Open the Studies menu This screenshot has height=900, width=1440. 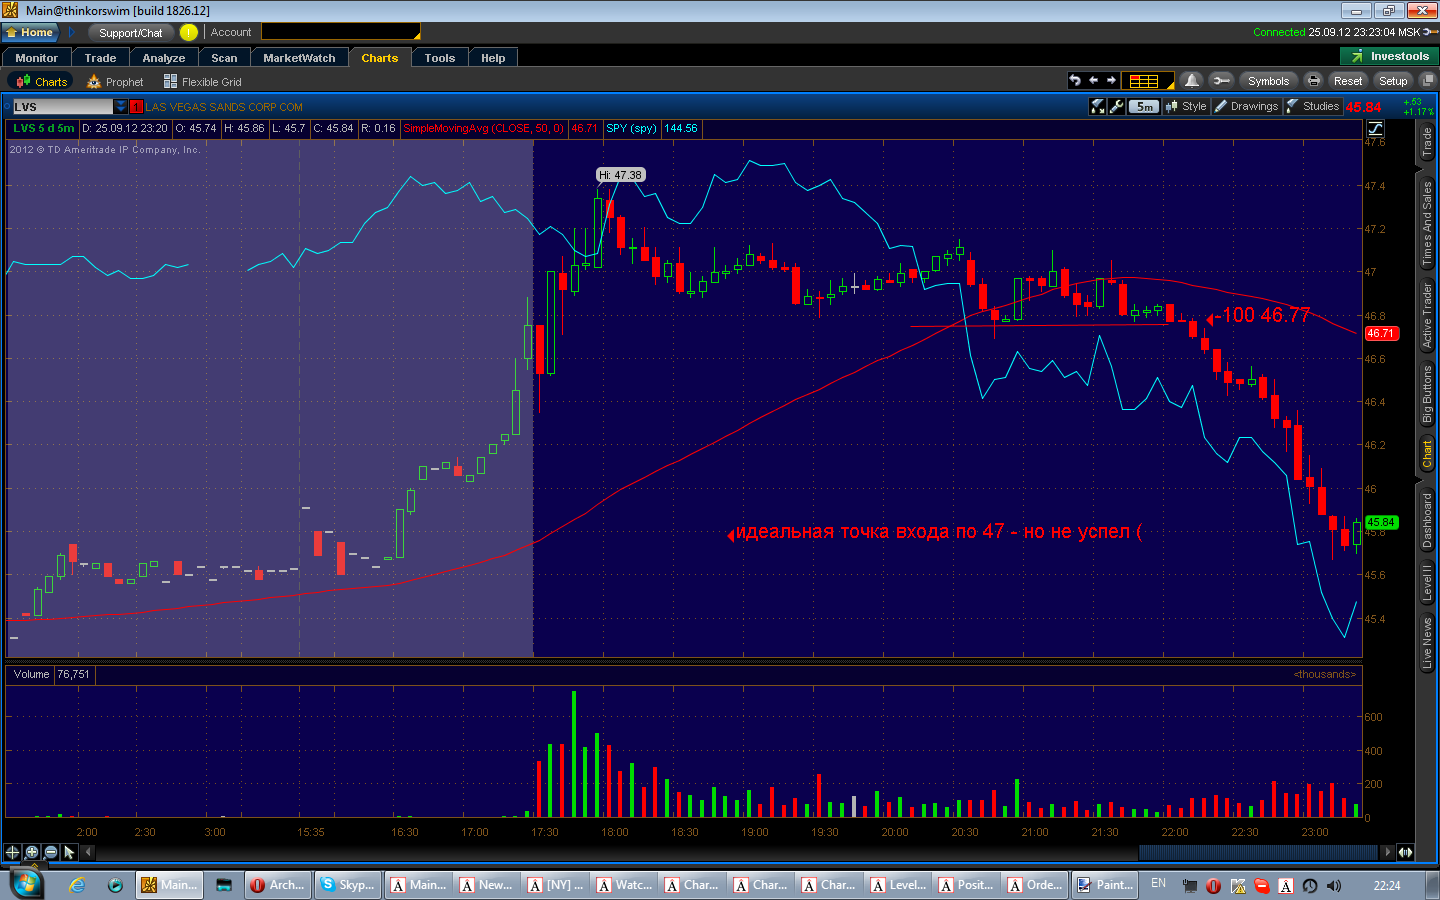point(1312,106)
